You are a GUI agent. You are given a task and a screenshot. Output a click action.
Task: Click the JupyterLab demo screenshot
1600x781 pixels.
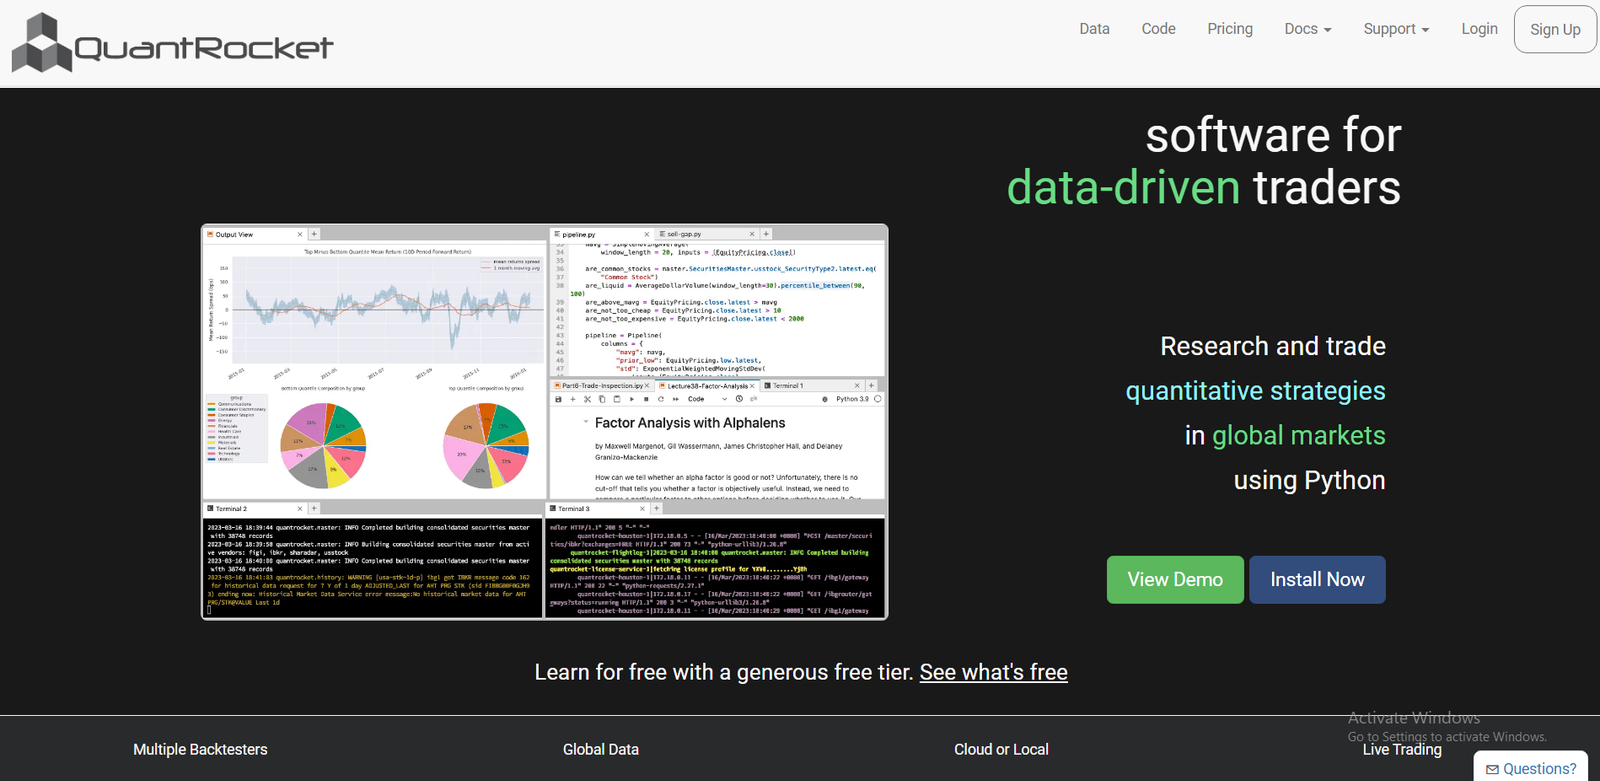pyautogui.click(x=544, y=422)
